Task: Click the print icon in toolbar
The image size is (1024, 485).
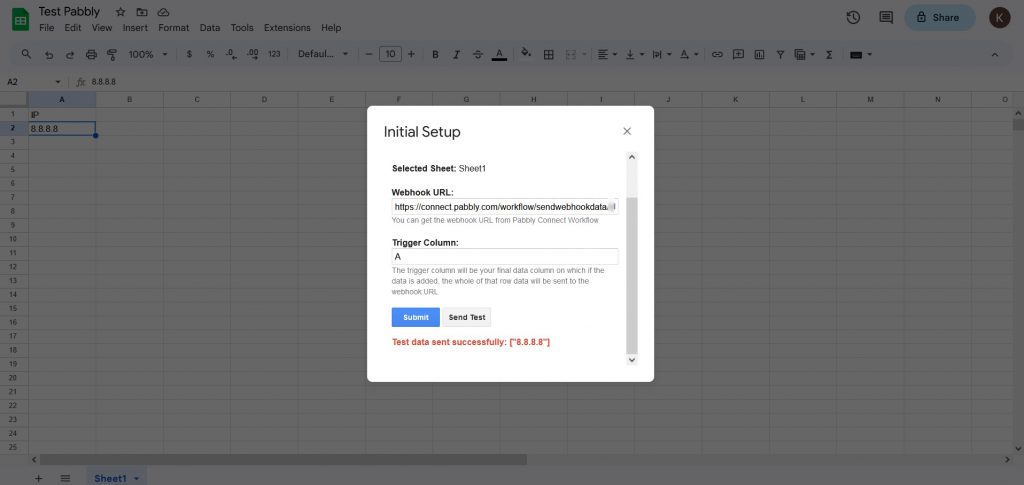Action: [x=92, y=54]
